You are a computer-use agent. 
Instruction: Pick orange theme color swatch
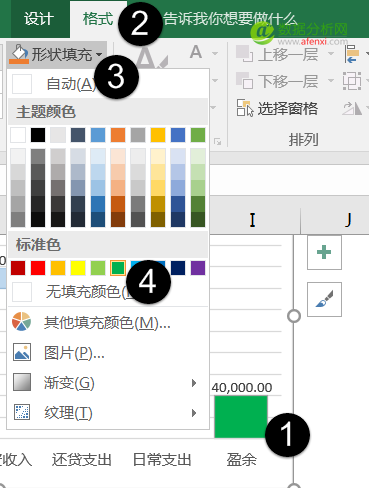coord(118,135)
